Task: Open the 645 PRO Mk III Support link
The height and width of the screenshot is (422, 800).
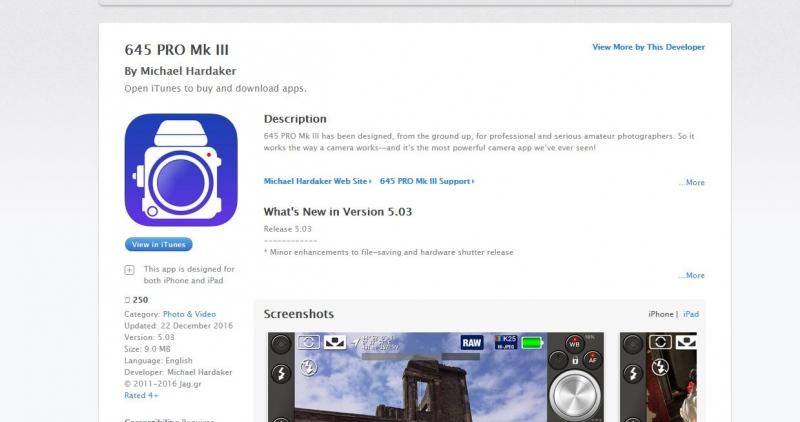Action: pos(427,182)
